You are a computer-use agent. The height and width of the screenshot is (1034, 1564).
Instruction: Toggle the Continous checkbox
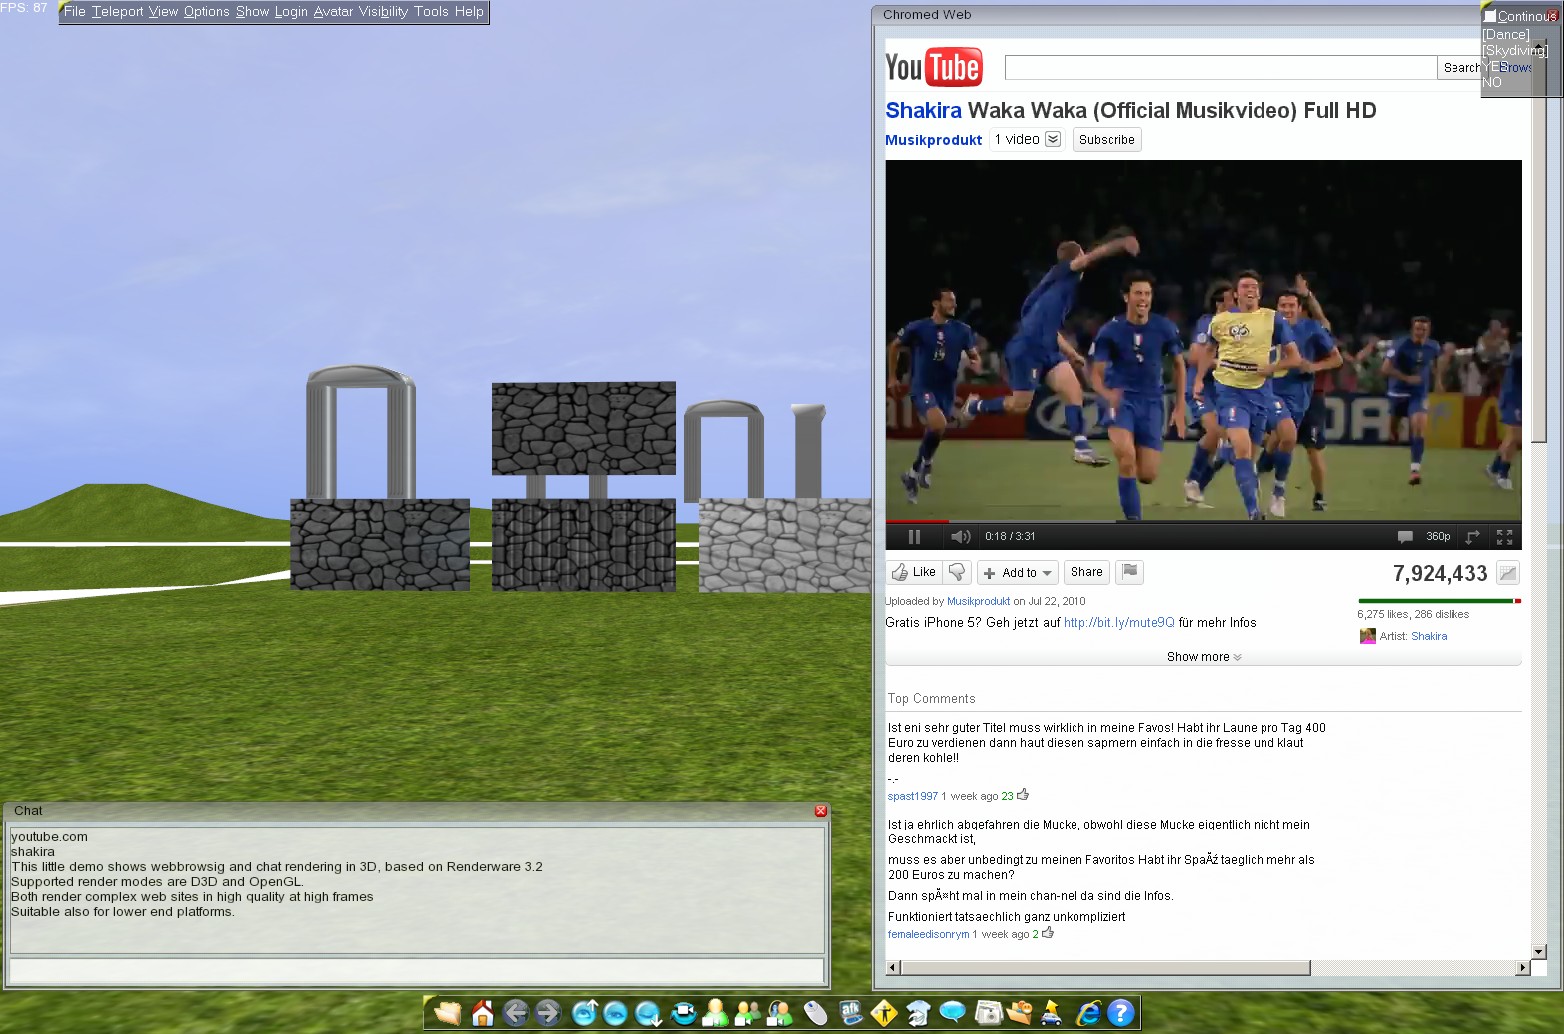tap(1490, 16)
